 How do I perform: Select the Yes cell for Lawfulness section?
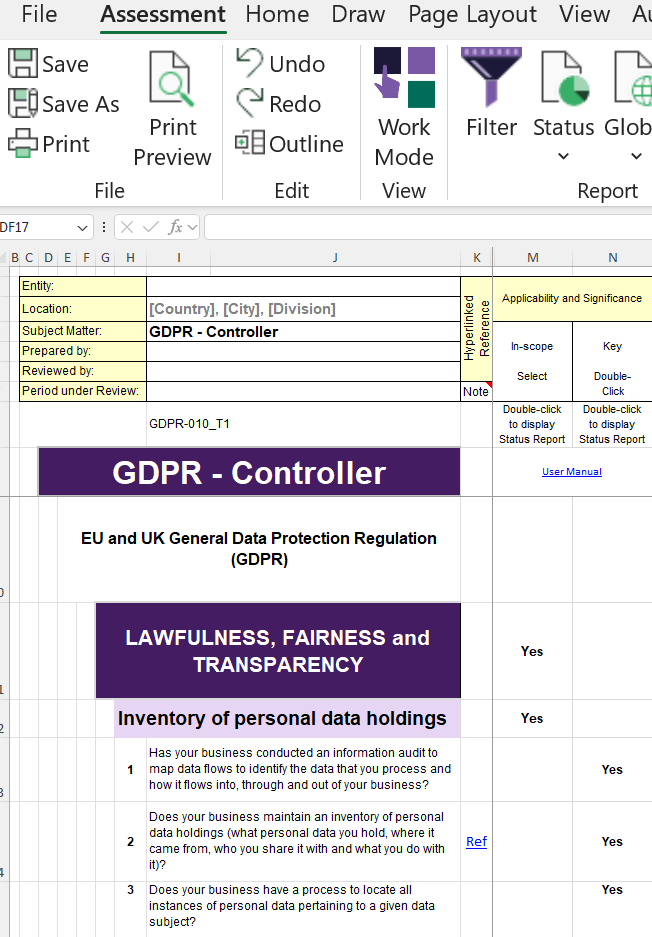(532, 651)
